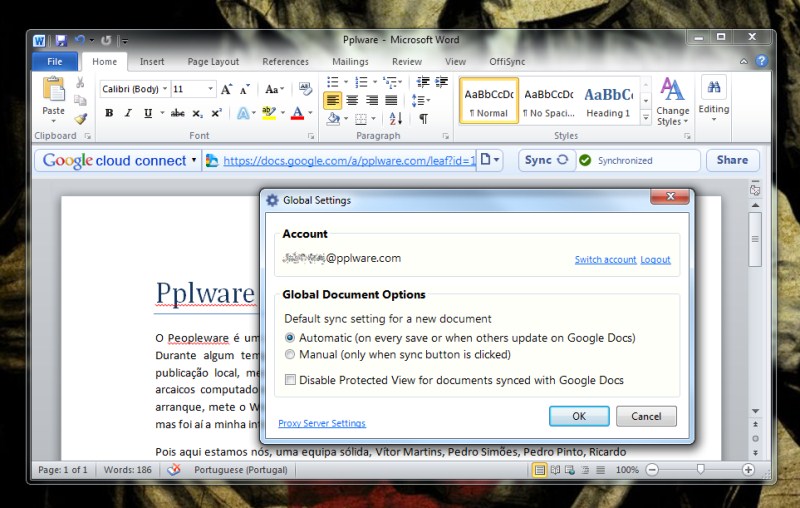Viewport: 800px width, 508px height.
Task: Open Switch account link
Action: [606, 260]
